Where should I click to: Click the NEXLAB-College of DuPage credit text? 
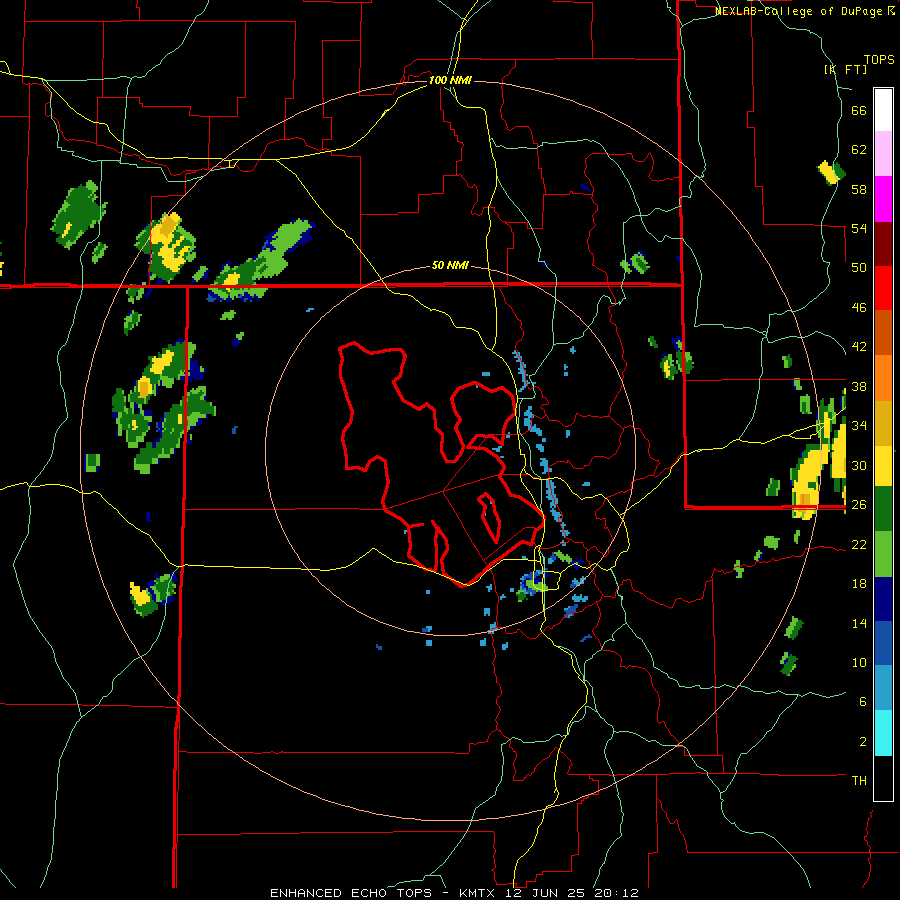(804, 11)
